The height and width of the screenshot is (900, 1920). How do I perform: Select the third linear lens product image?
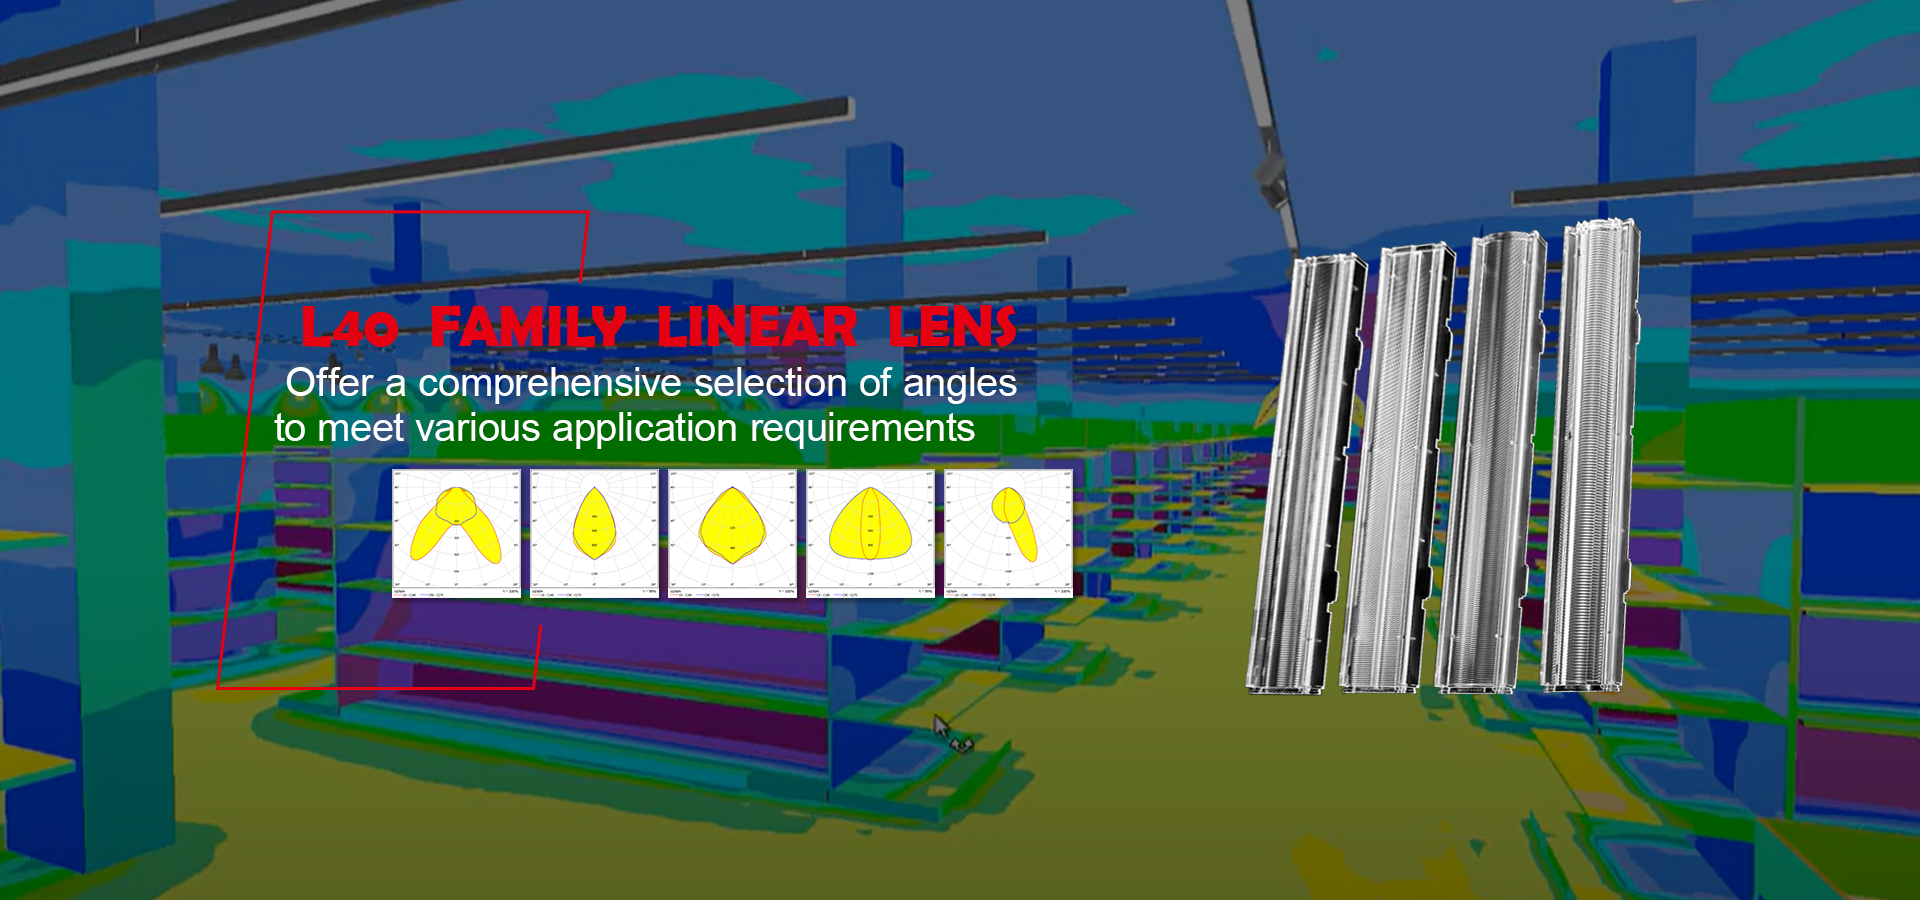tap(1491, 462)
